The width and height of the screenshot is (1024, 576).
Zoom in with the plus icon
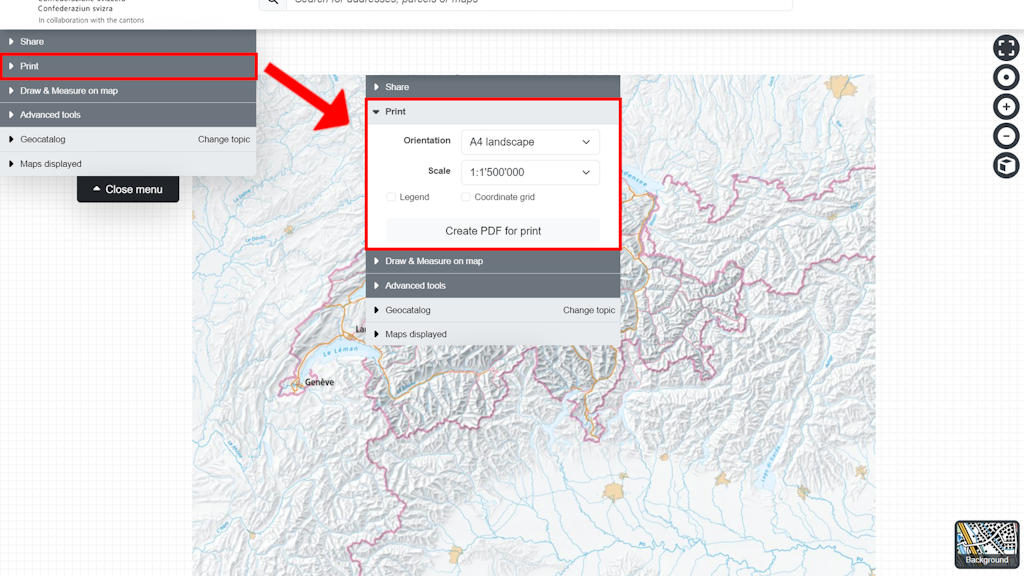(x=1005, y=107)
